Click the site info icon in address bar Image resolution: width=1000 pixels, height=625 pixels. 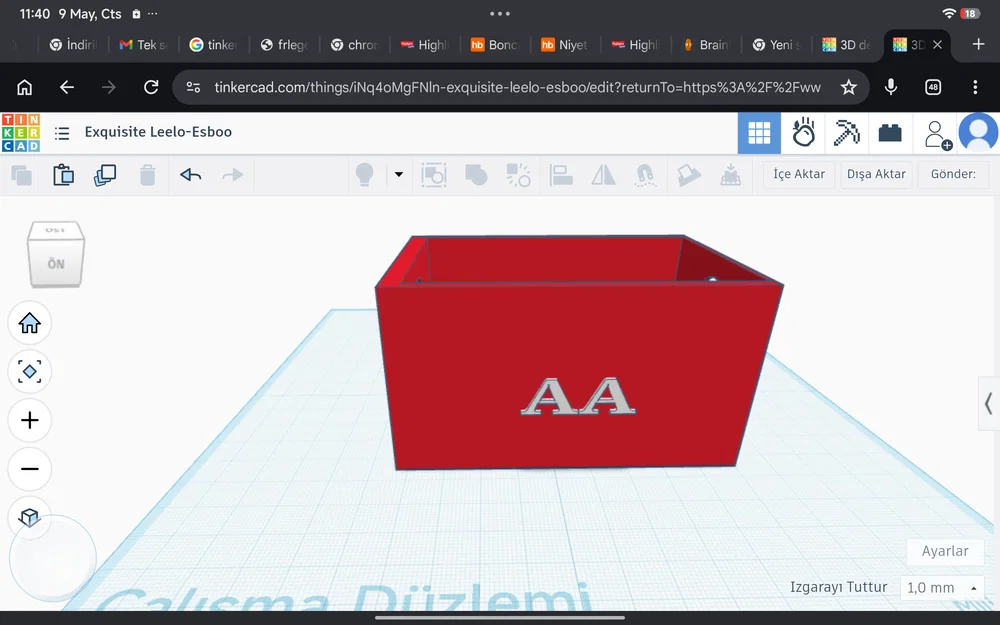tap(193, 87)
